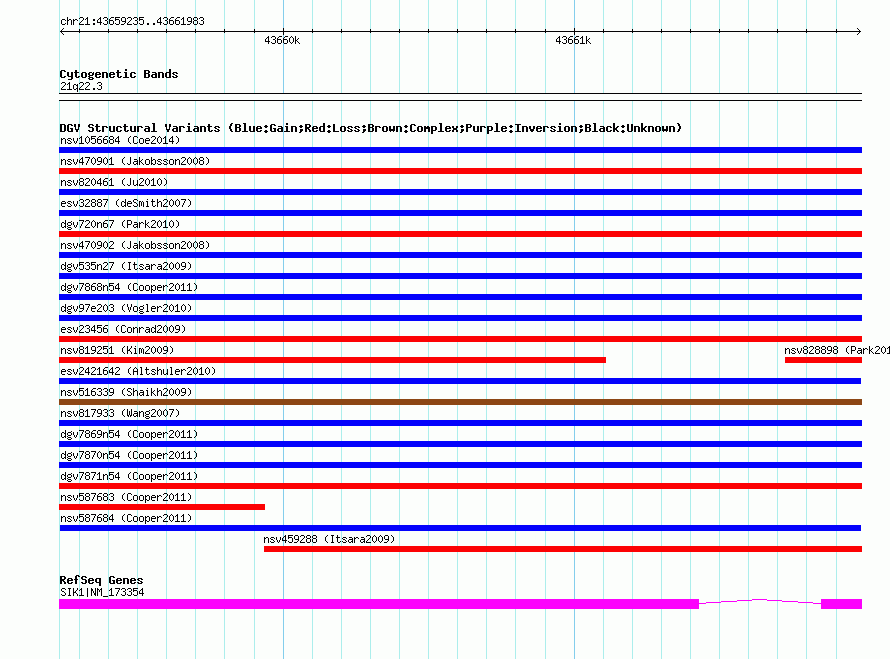The image size is (890, 659).
Task: Click the right arrow end of ruler
Action: [859, 32]
